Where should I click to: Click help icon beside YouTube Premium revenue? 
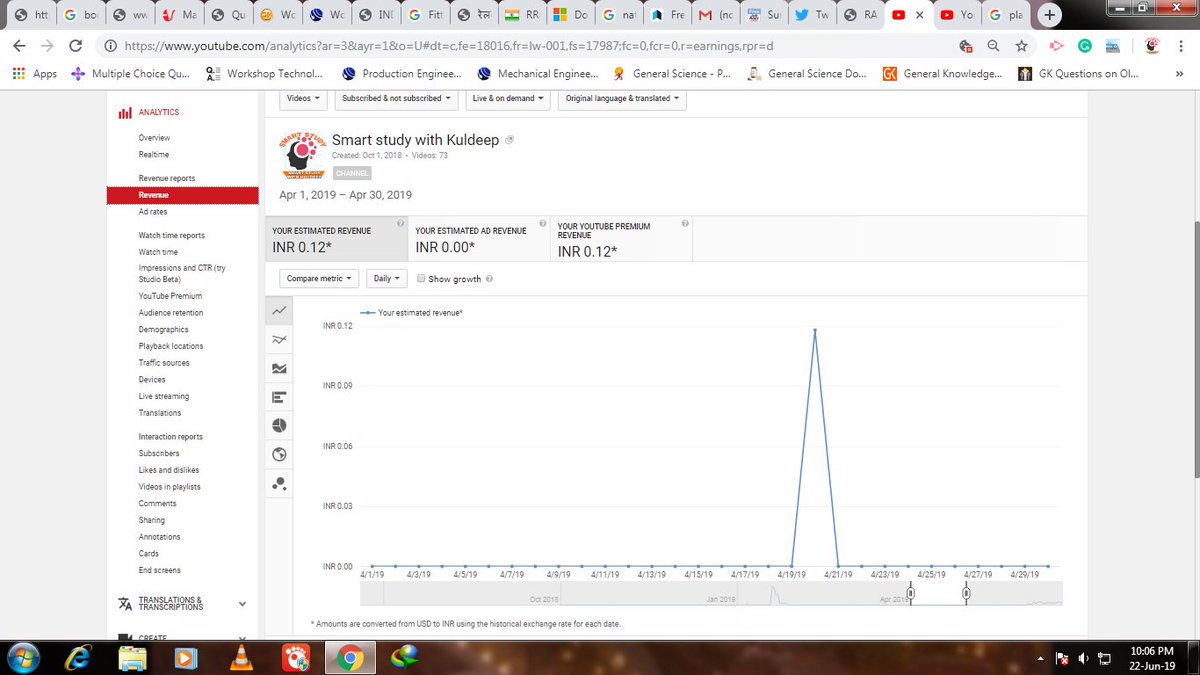point(685,223)
